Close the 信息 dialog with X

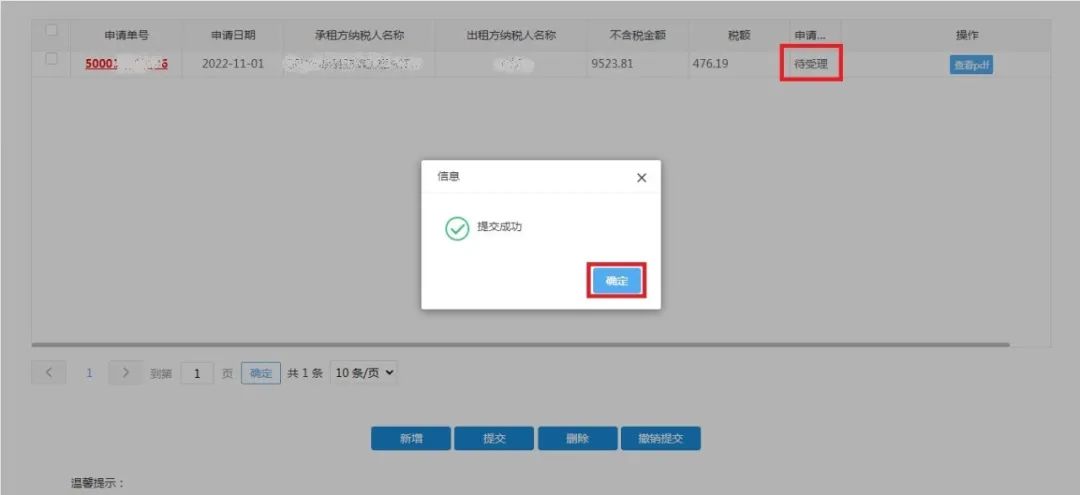(641, 178)
